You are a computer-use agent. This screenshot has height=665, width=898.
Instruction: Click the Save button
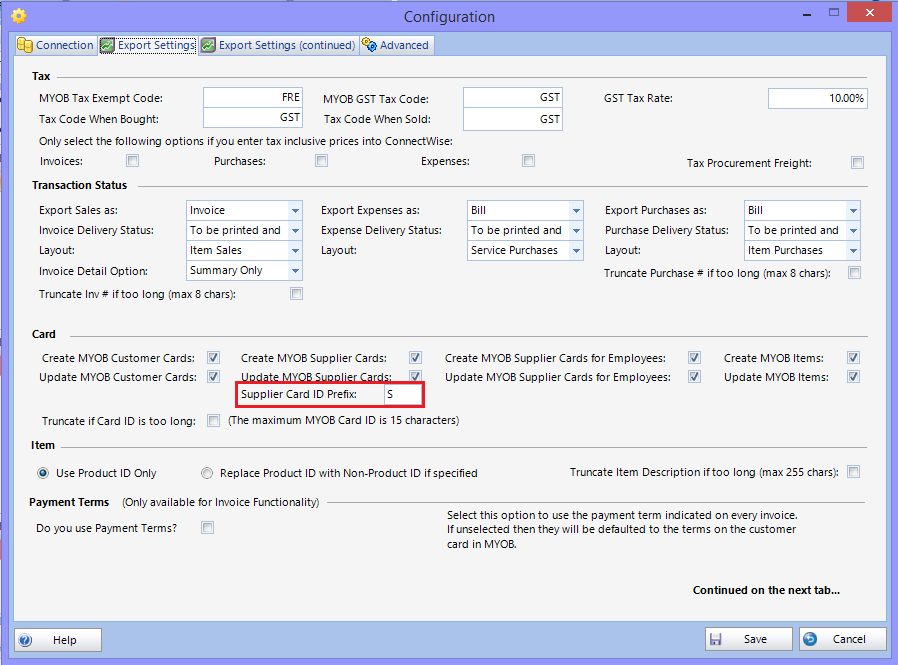coord(749,639)
